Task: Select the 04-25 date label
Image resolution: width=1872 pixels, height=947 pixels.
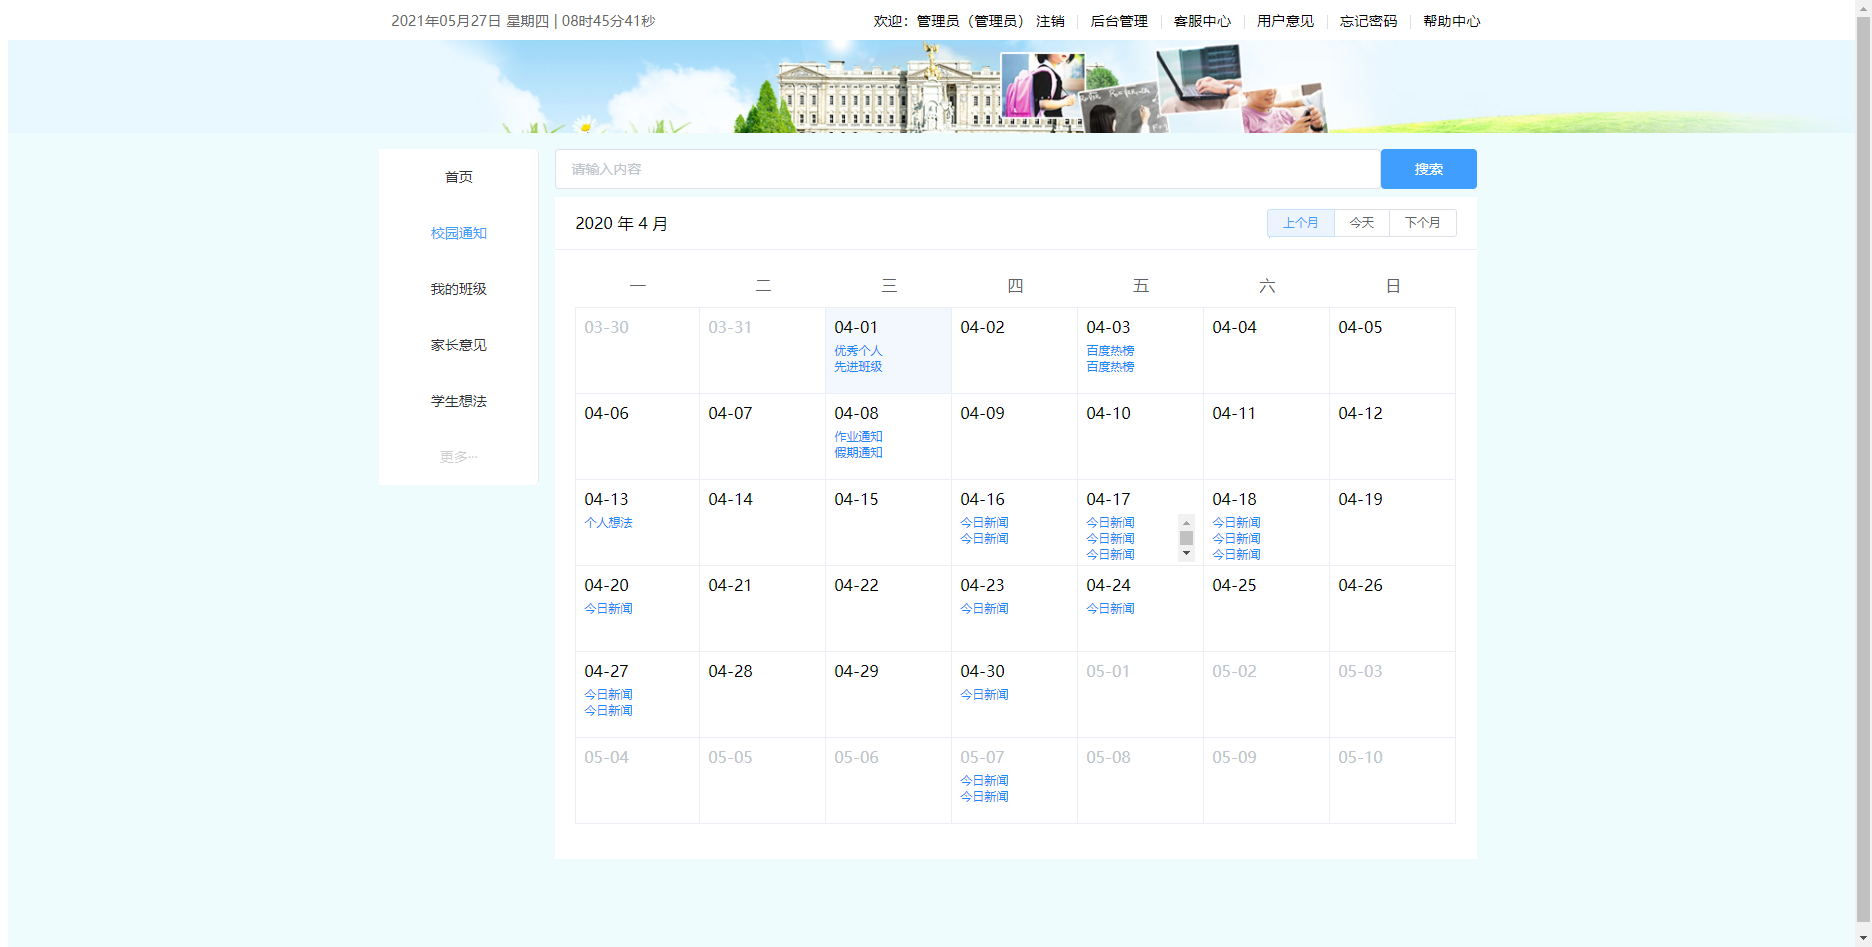Action: pos(1234,586)
